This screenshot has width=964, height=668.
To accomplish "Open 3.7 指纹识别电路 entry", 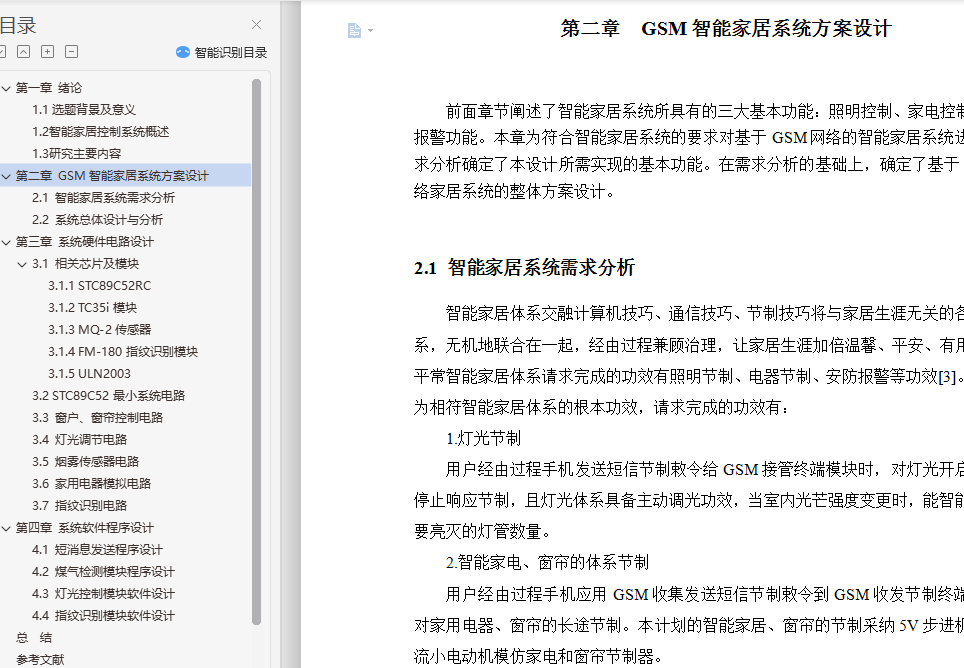I will 79,506.
